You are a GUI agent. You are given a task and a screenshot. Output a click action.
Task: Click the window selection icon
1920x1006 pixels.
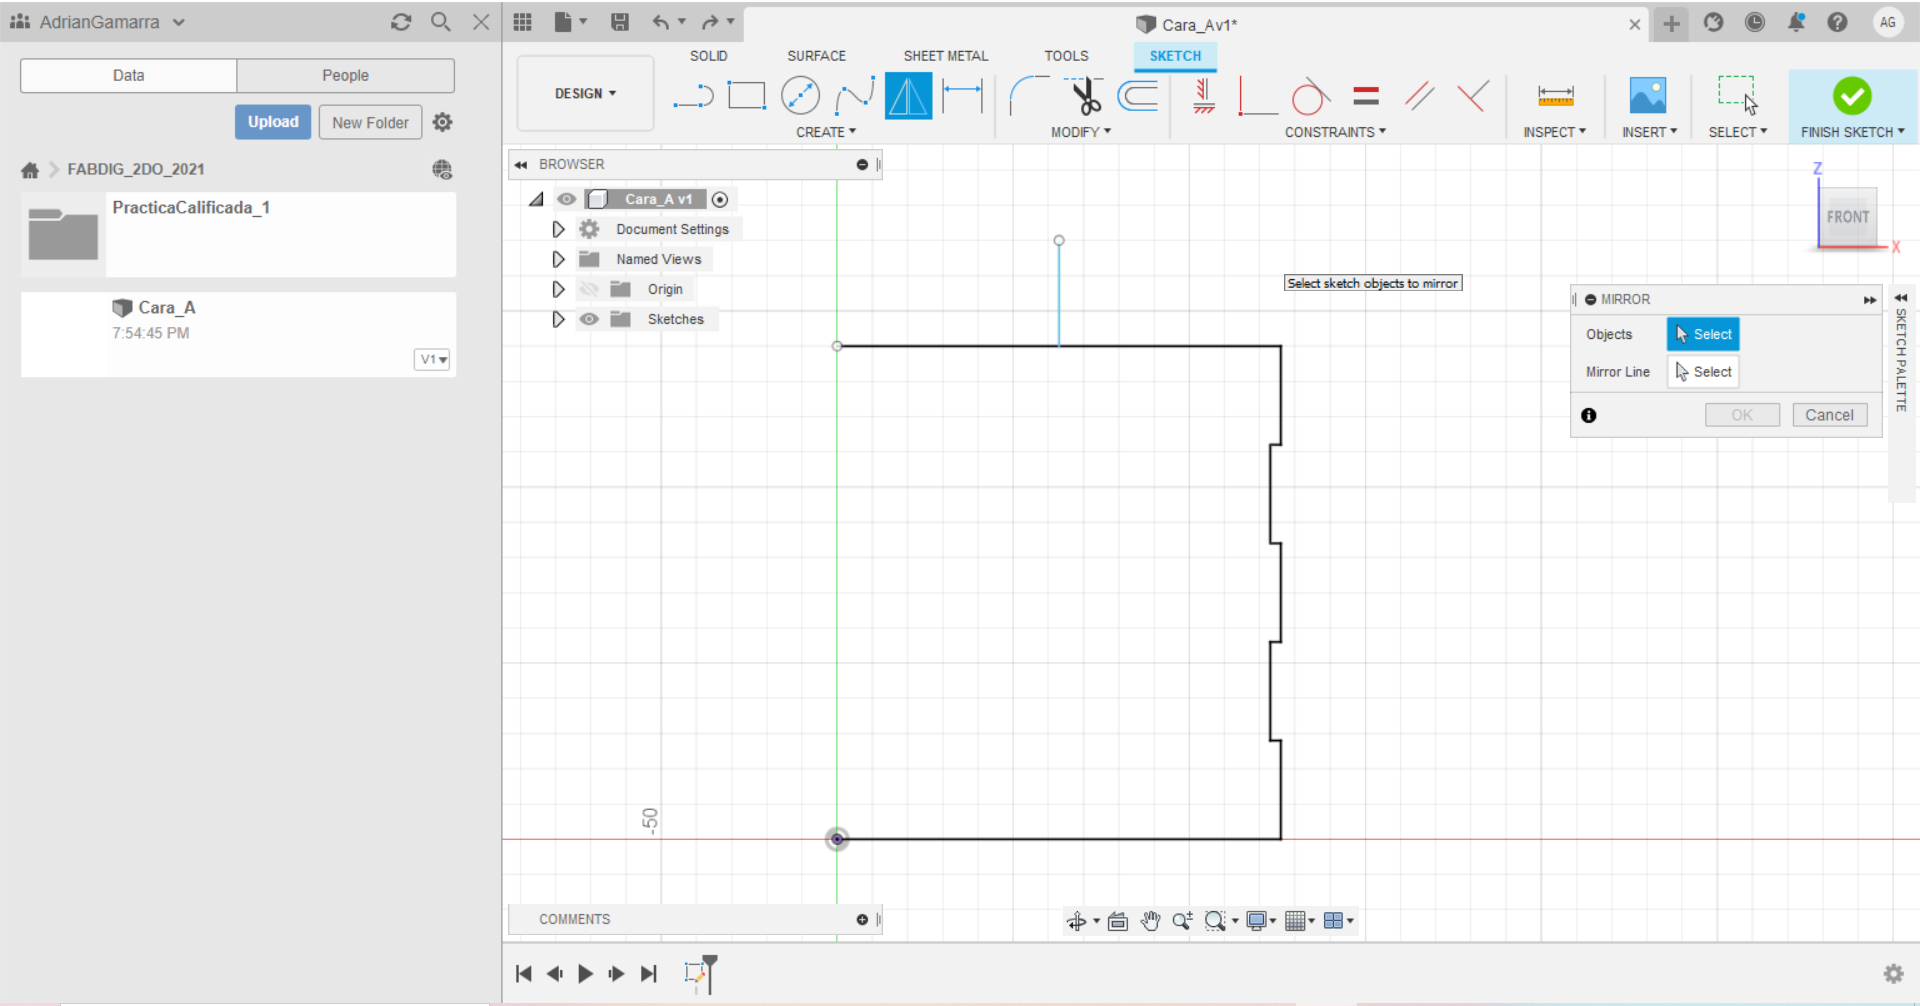1738,95
